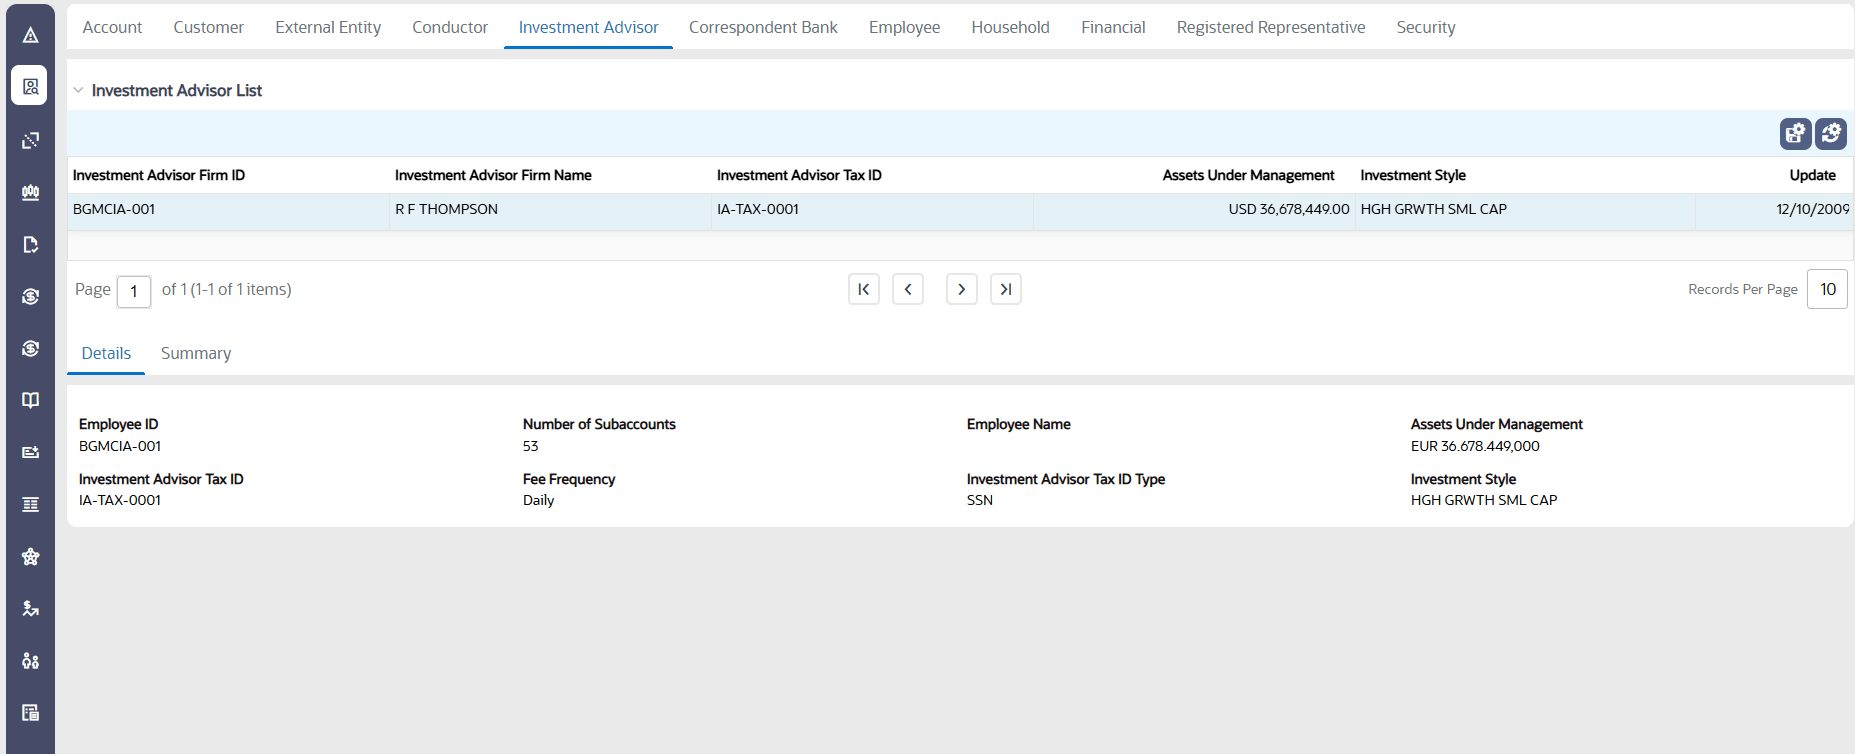Click the IA-TAX-0001 table cell

coord(872,209)
